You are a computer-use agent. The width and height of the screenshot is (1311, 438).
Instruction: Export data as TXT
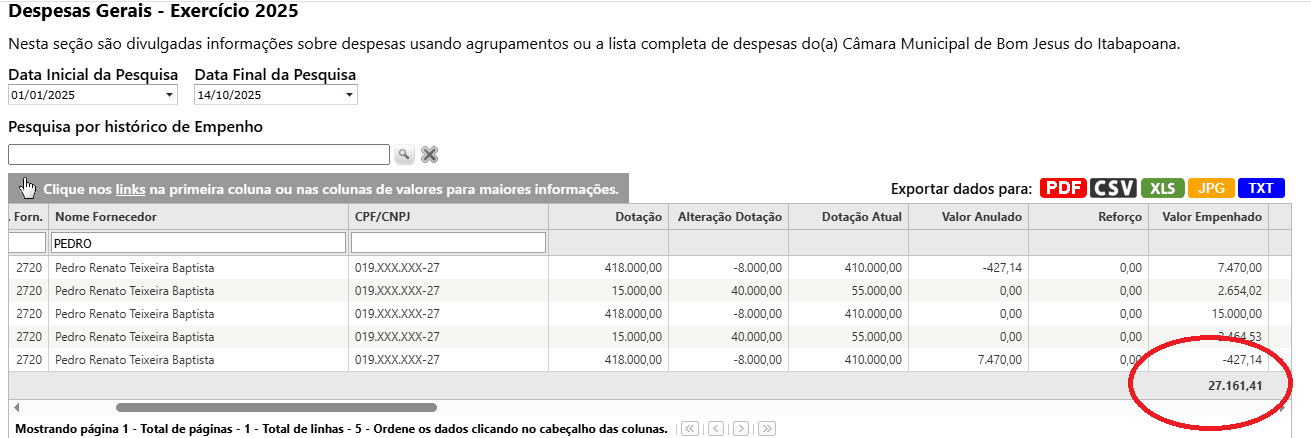pos(1261,188)
